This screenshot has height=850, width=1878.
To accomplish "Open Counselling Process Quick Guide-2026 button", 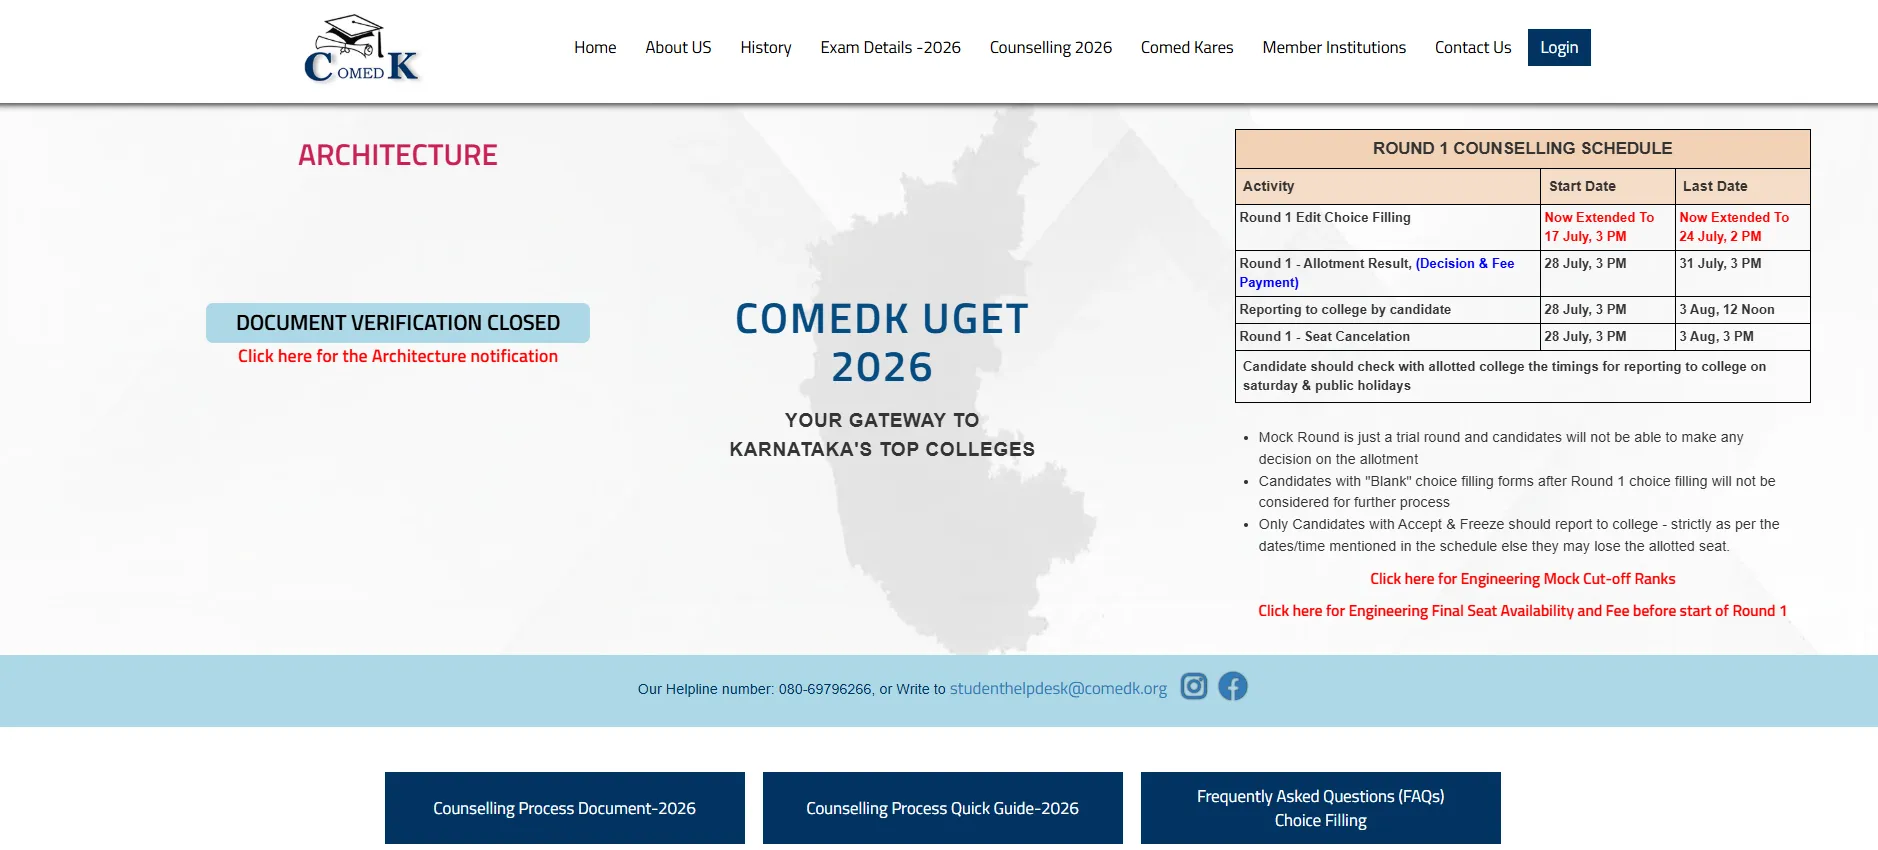I will (943, 808).
